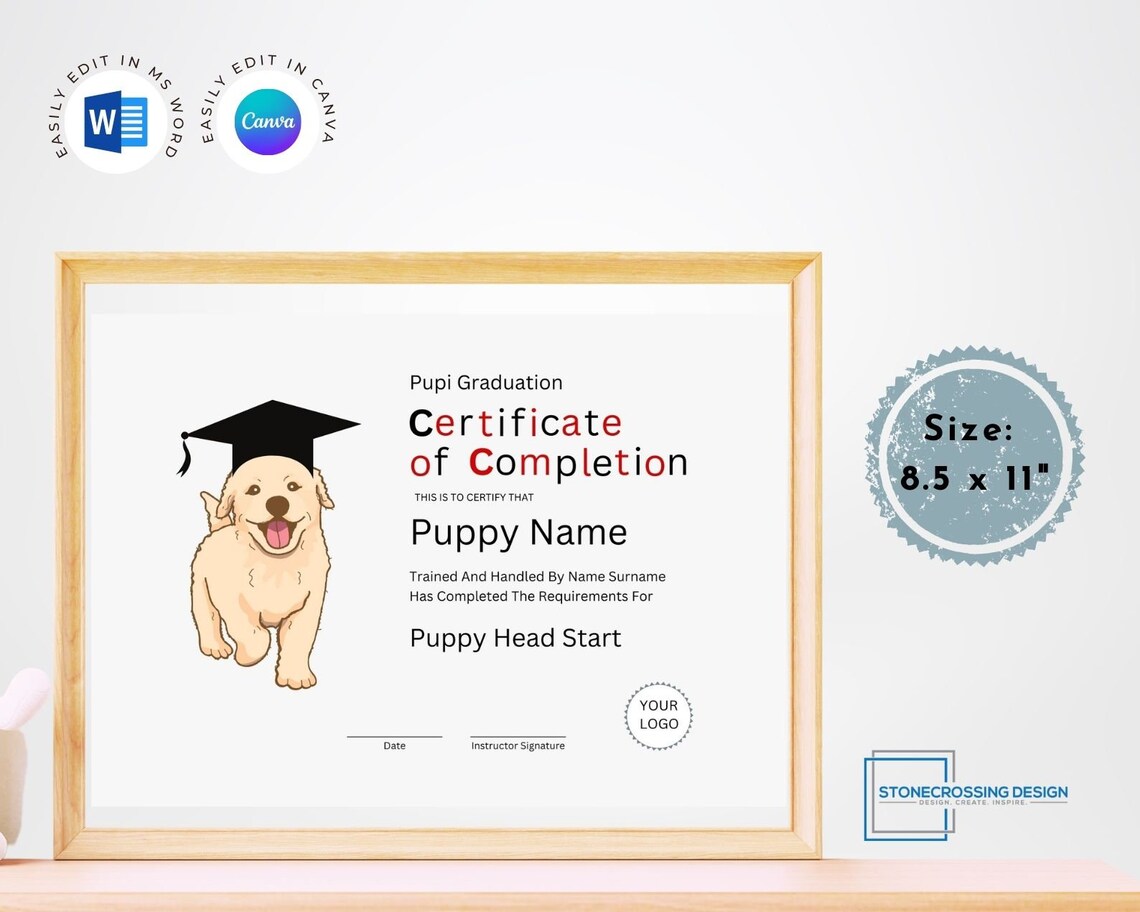Open the YOUR LOGO placeholder circle
Screen dimensions: 1140x912
tap(658, 715)
